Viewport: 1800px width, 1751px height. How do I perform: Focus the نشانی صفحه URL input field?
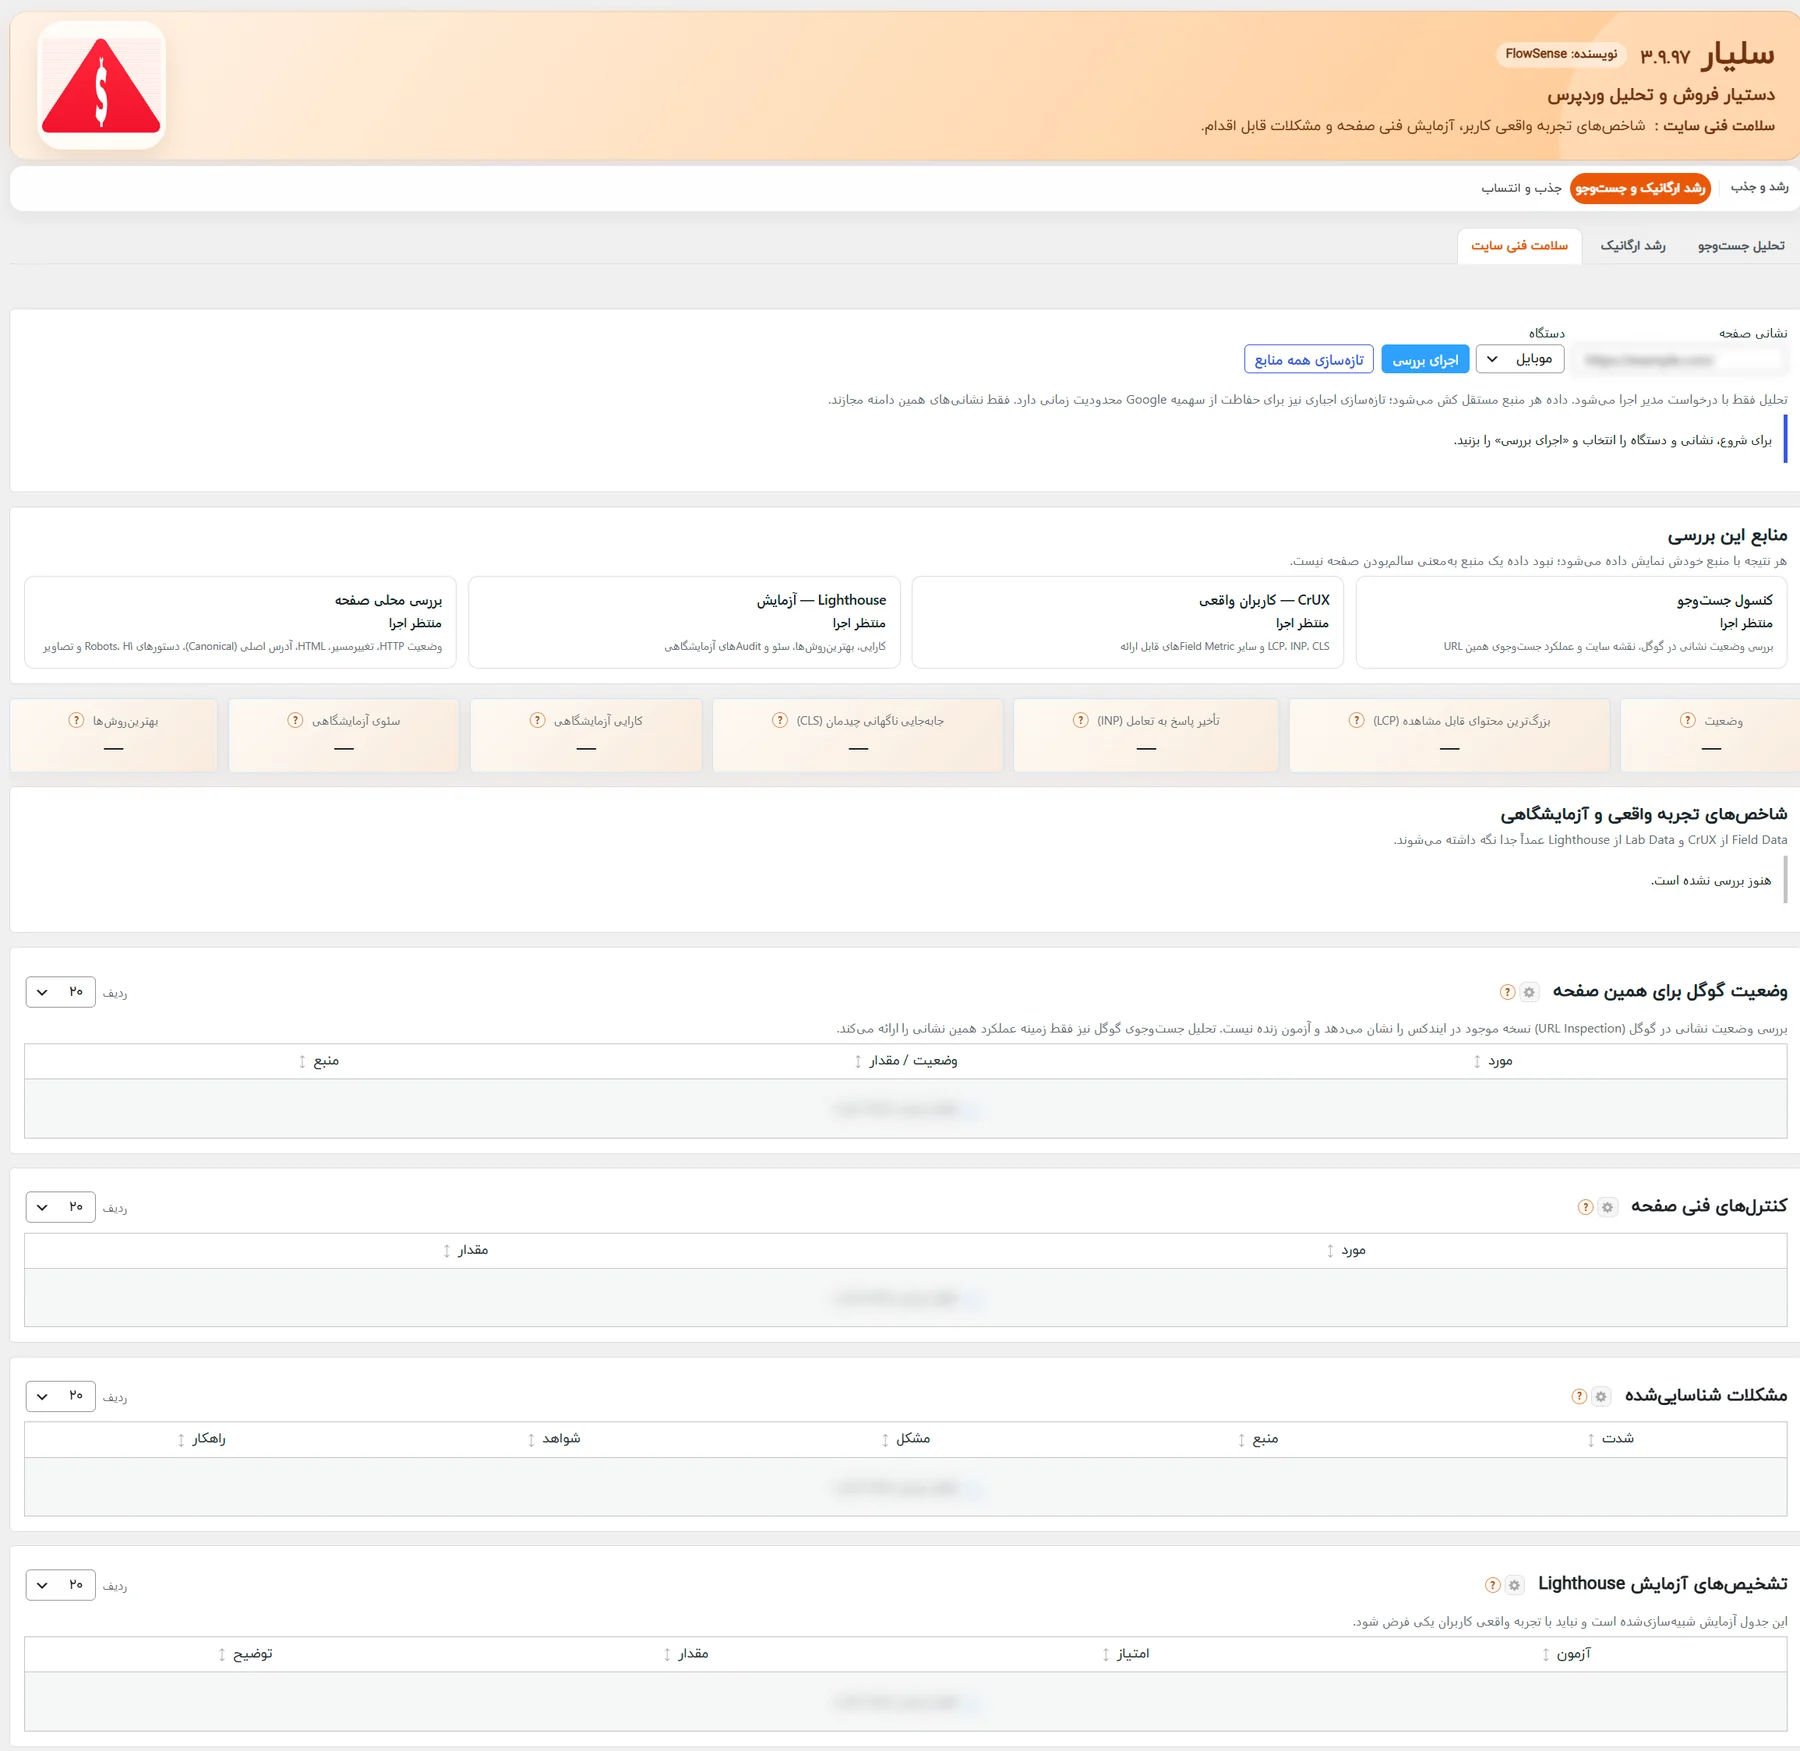coord(1679,360)
